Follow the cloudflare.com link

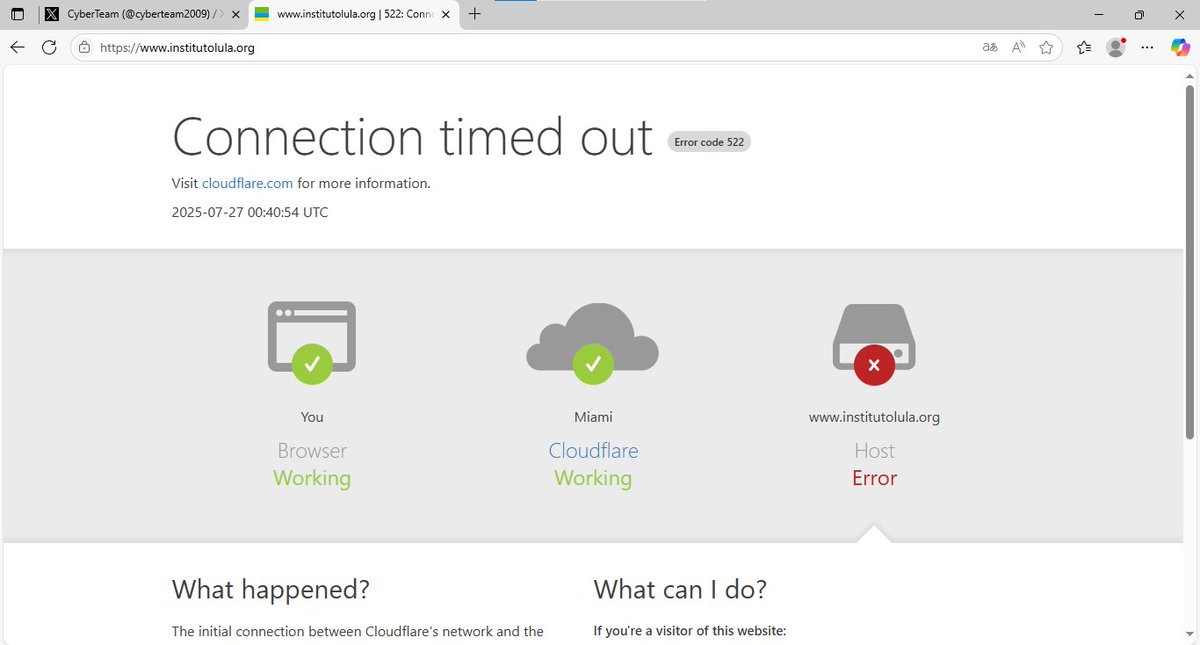(247, 183)
